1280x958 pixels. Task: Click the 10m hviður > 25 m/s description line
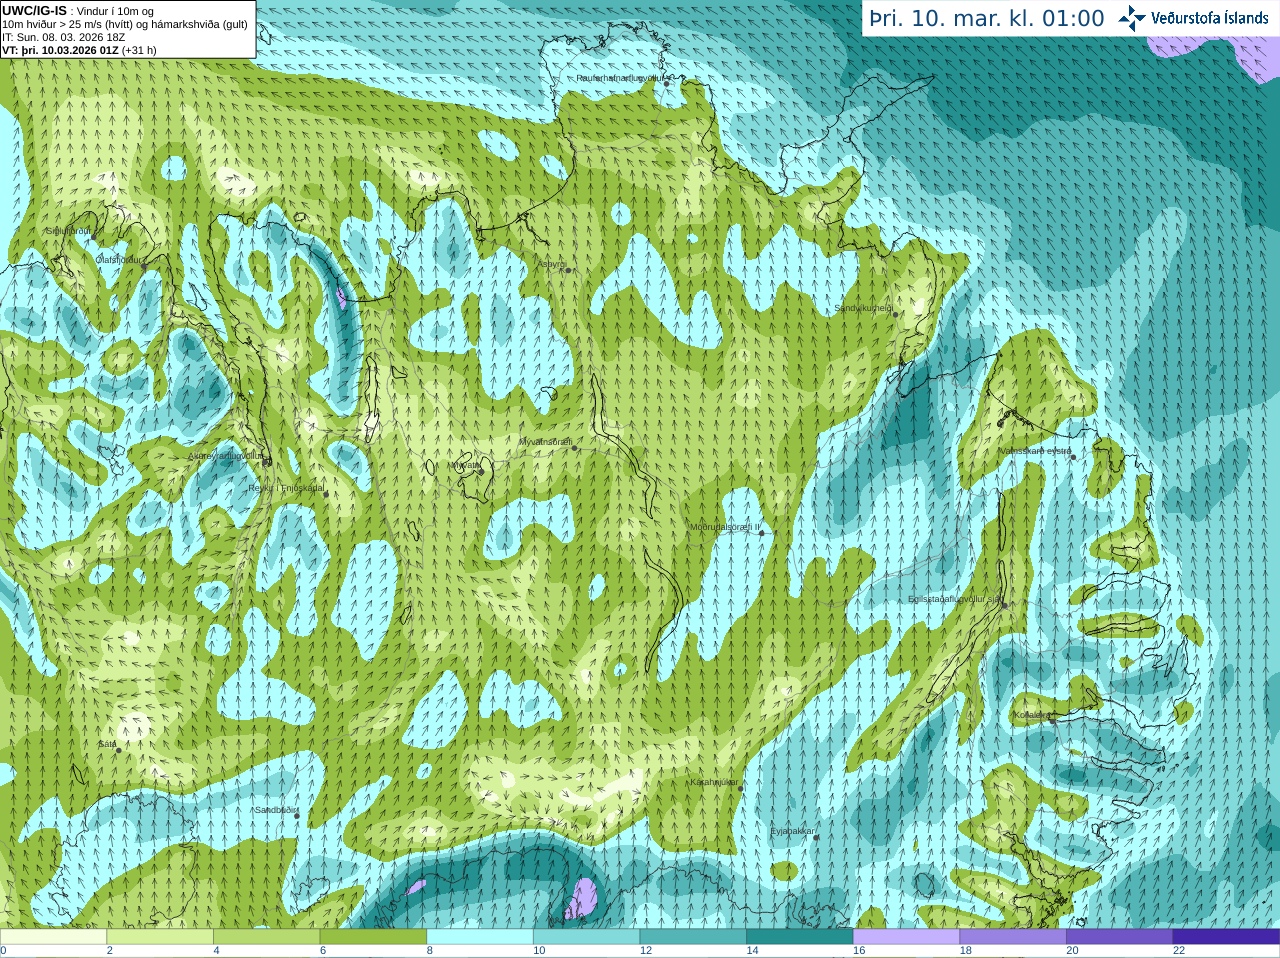tap(125, 24)
